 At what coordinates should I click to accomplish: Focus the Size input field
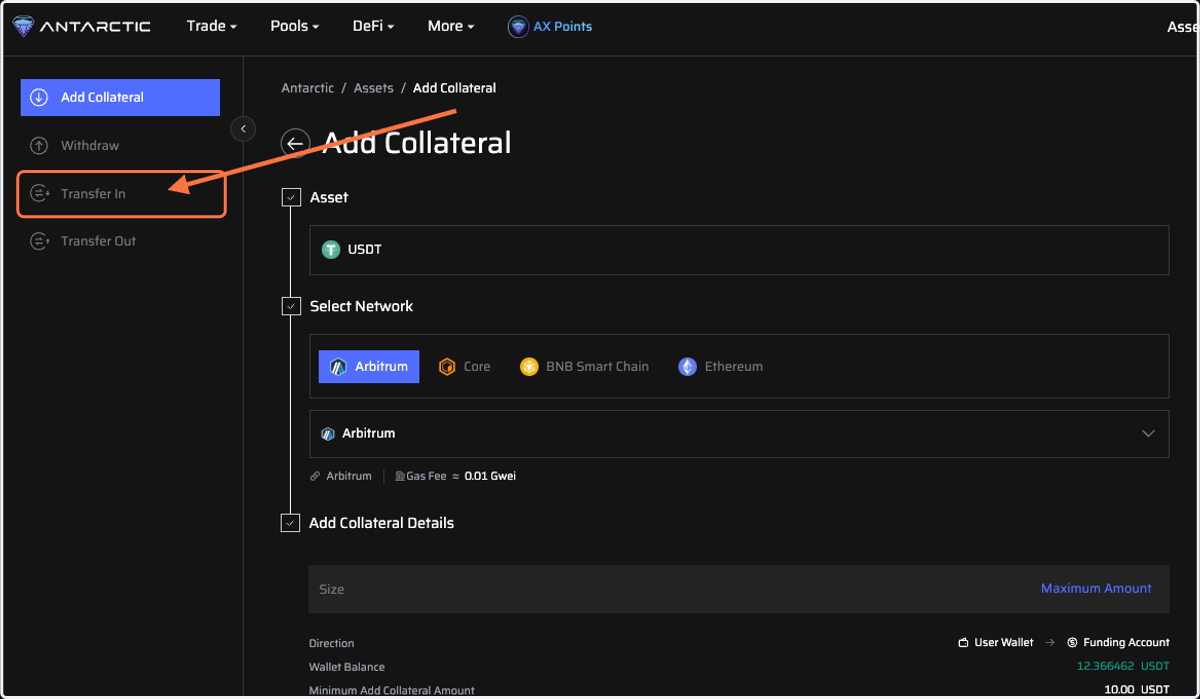tap(739, 589)
